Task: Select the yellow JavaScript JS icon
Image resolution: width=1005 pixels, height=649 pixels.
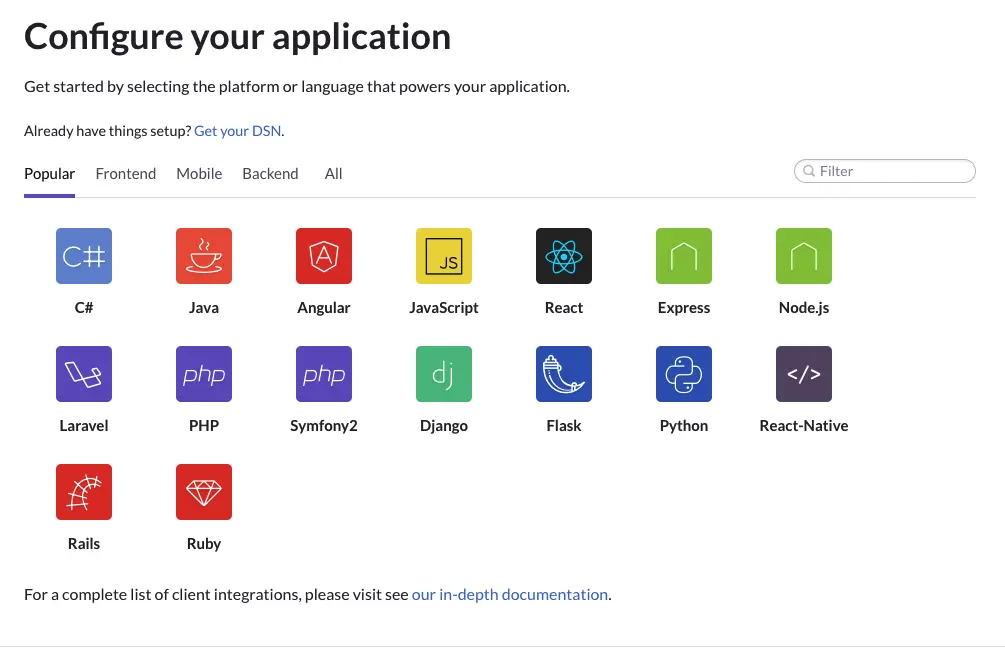Action: click(x=444, y=256)
